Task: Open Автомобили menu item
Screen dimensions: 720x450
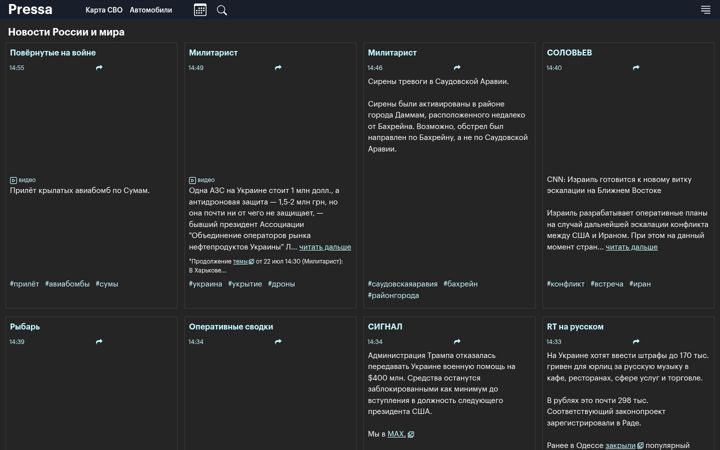Action: click(151, 10)
